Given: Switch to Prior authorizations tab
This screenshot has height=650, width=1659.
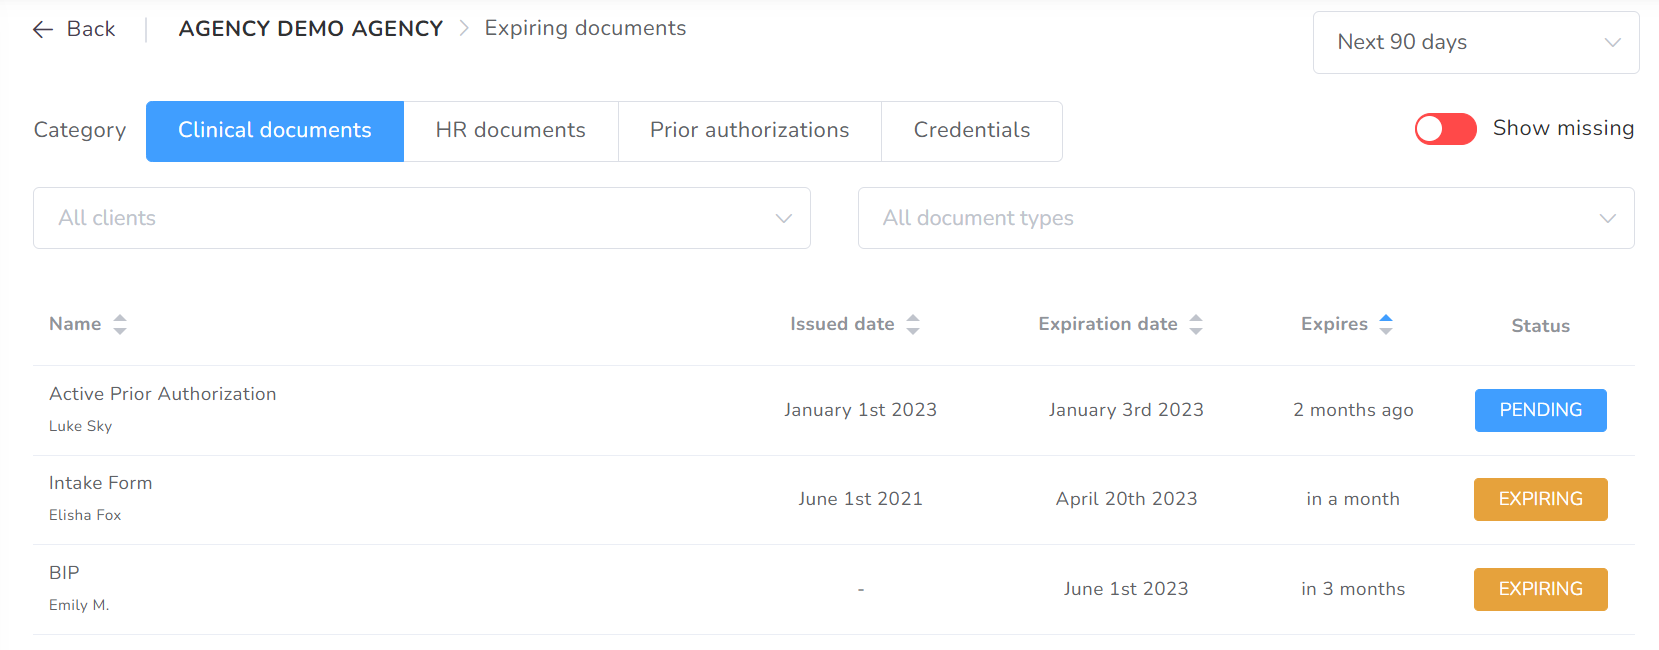Looking at the screenshot, I should (749, 131).
